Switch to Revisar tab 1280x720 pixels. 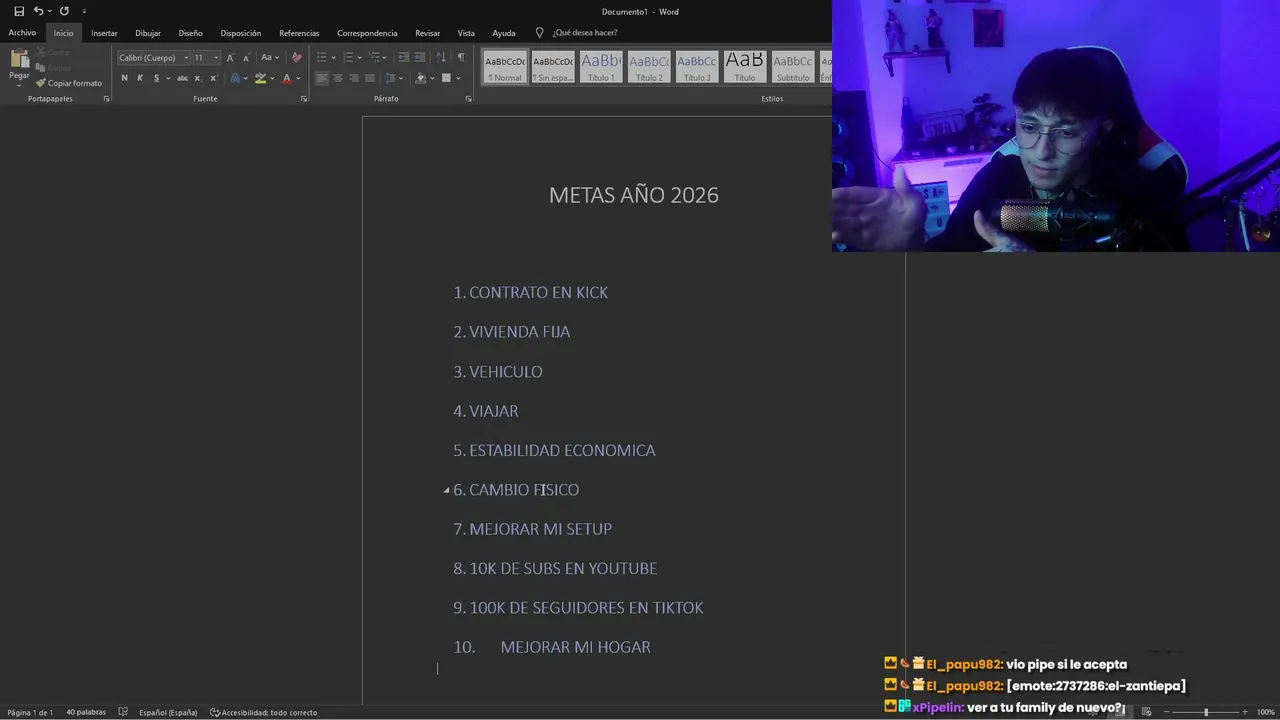[427, 33]
